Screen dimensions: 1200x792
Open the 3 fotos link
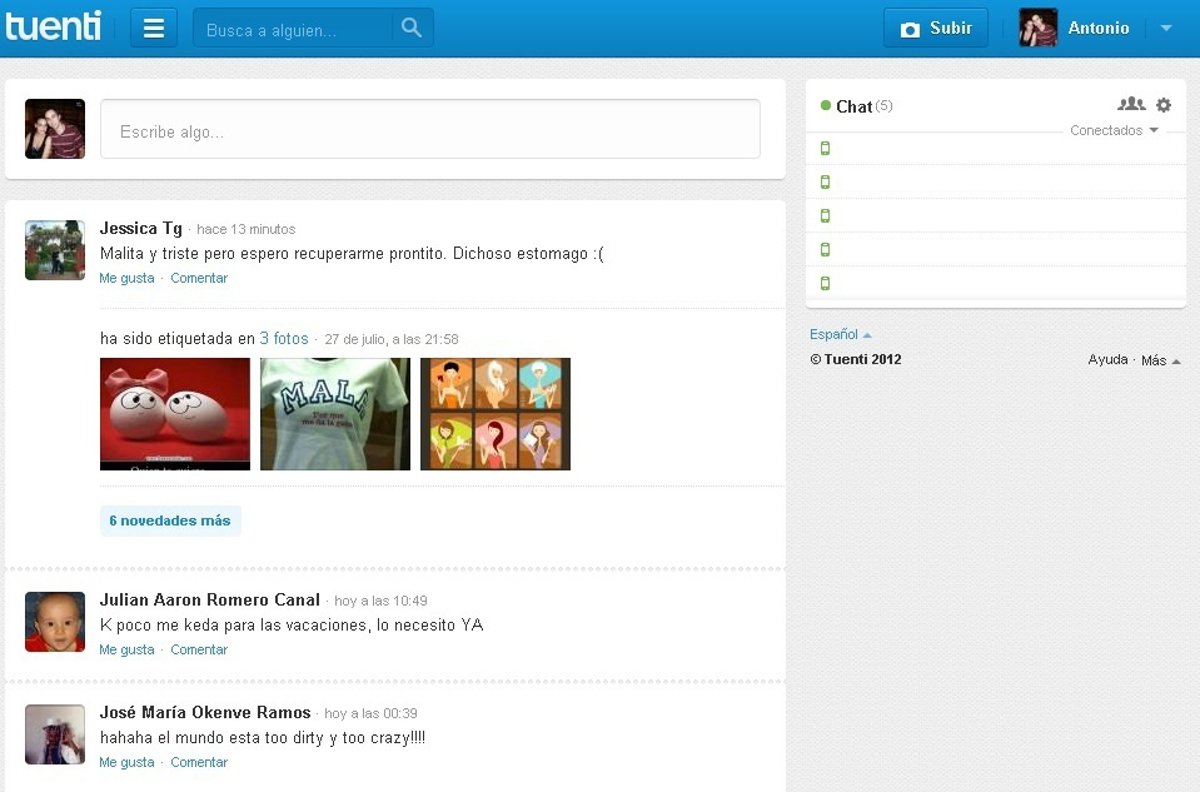pos(284,339)
